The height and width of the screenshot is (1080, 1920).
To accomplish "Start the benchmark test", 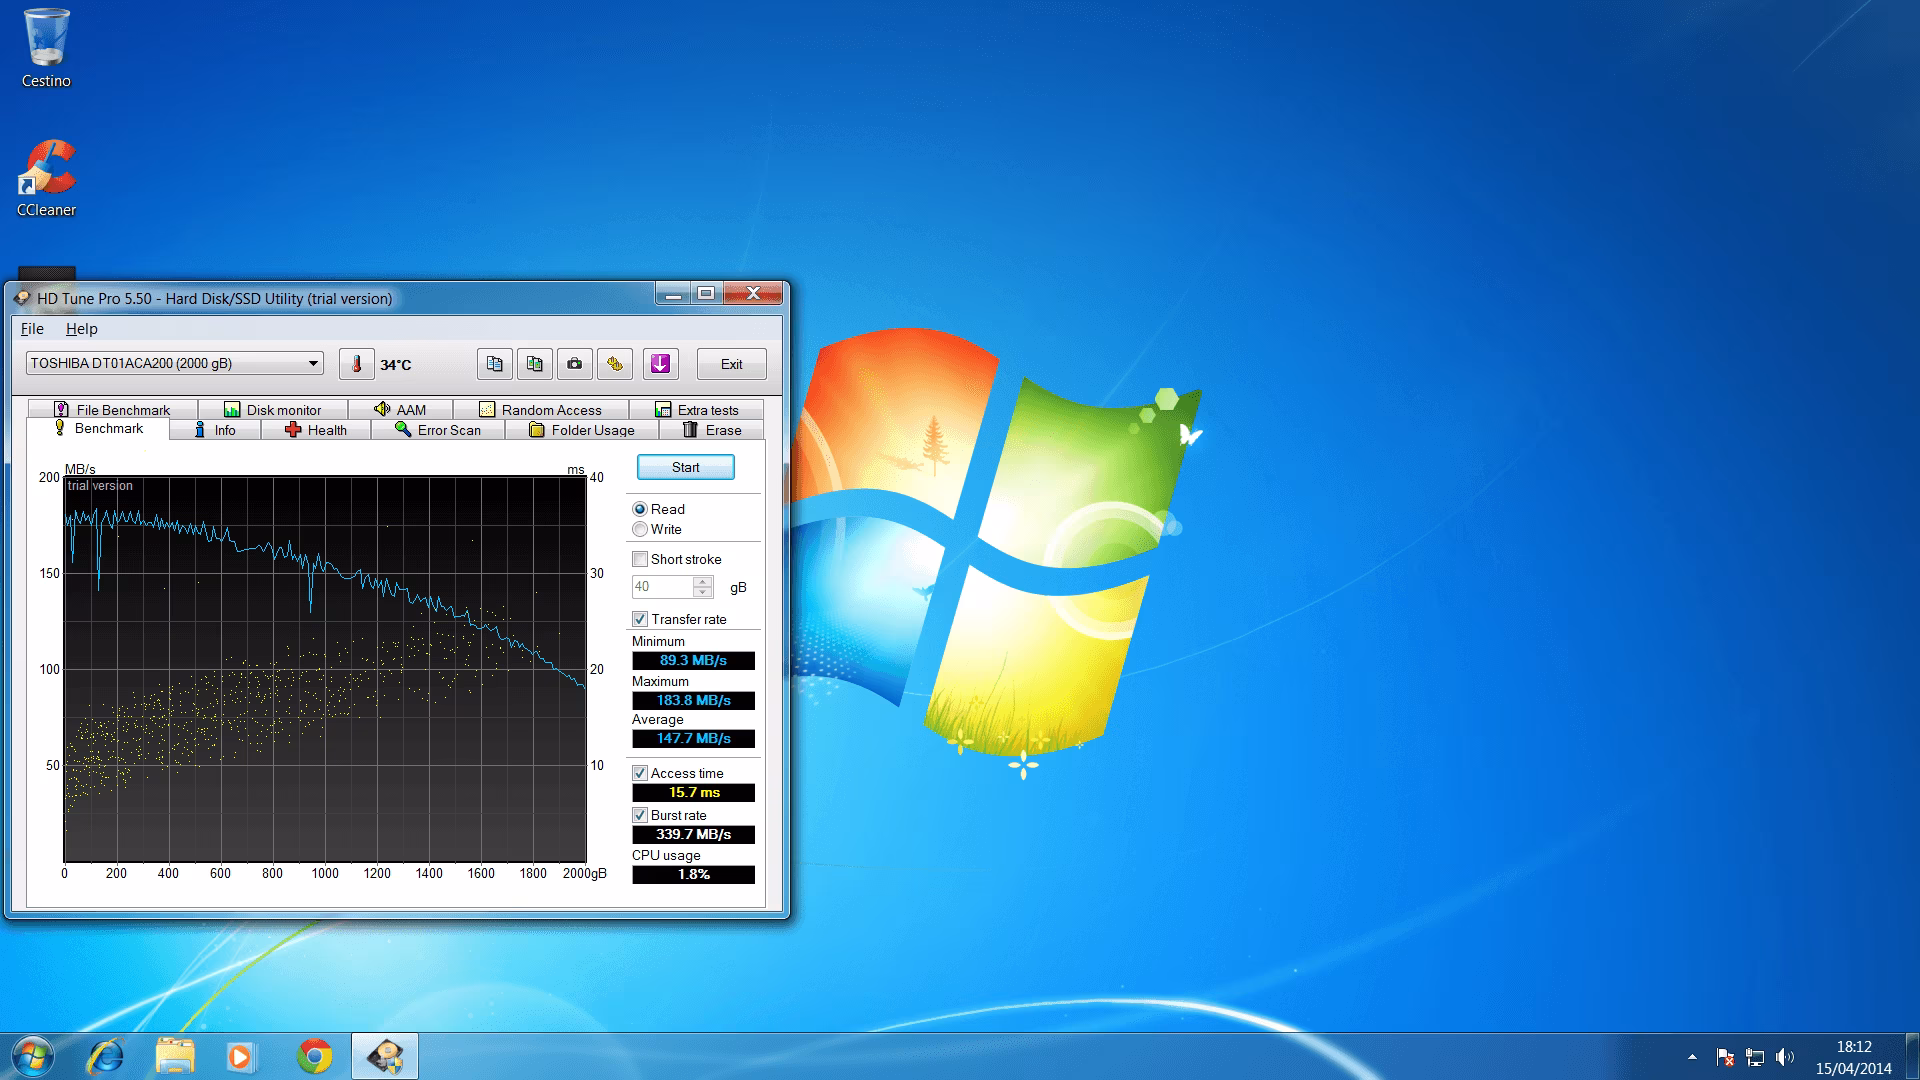I will click(x=686, y=467).
